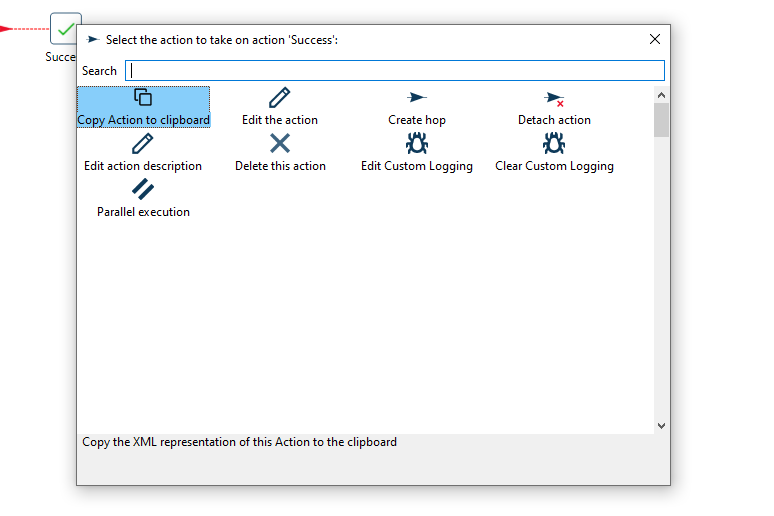774x516 pixels.
Task: Choose the Detach action icon
Action: click(554, 98)
